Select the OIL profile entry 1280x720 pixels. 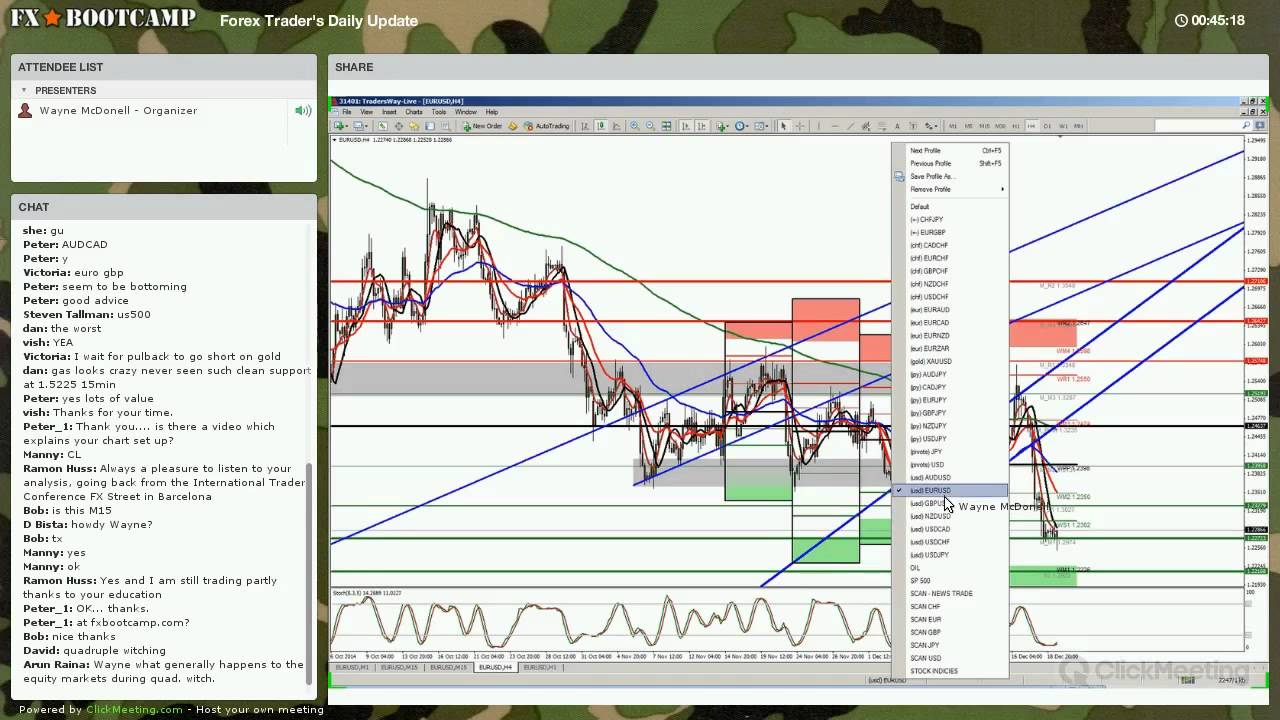[x=950, y=568]
